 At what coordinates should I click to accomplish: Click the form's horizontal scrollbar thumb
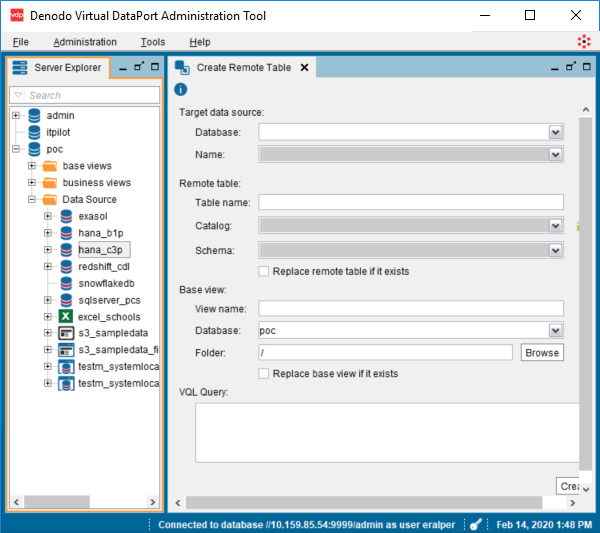point(364,502)
